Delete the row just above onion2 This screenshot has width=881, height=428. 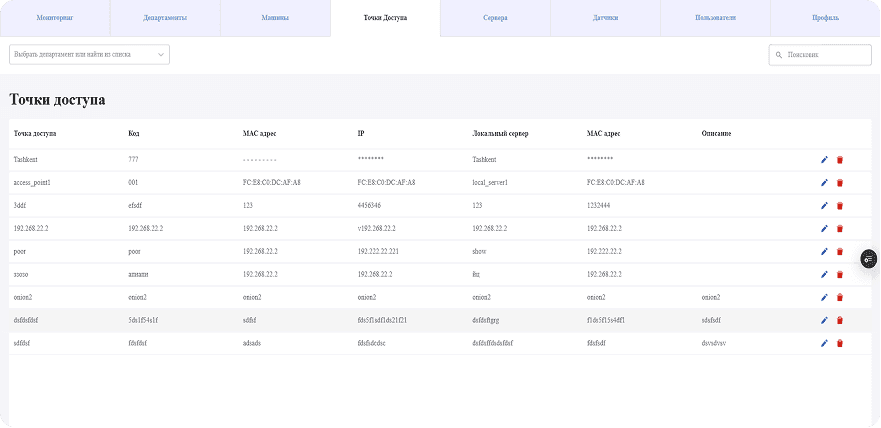coord(840,275)
